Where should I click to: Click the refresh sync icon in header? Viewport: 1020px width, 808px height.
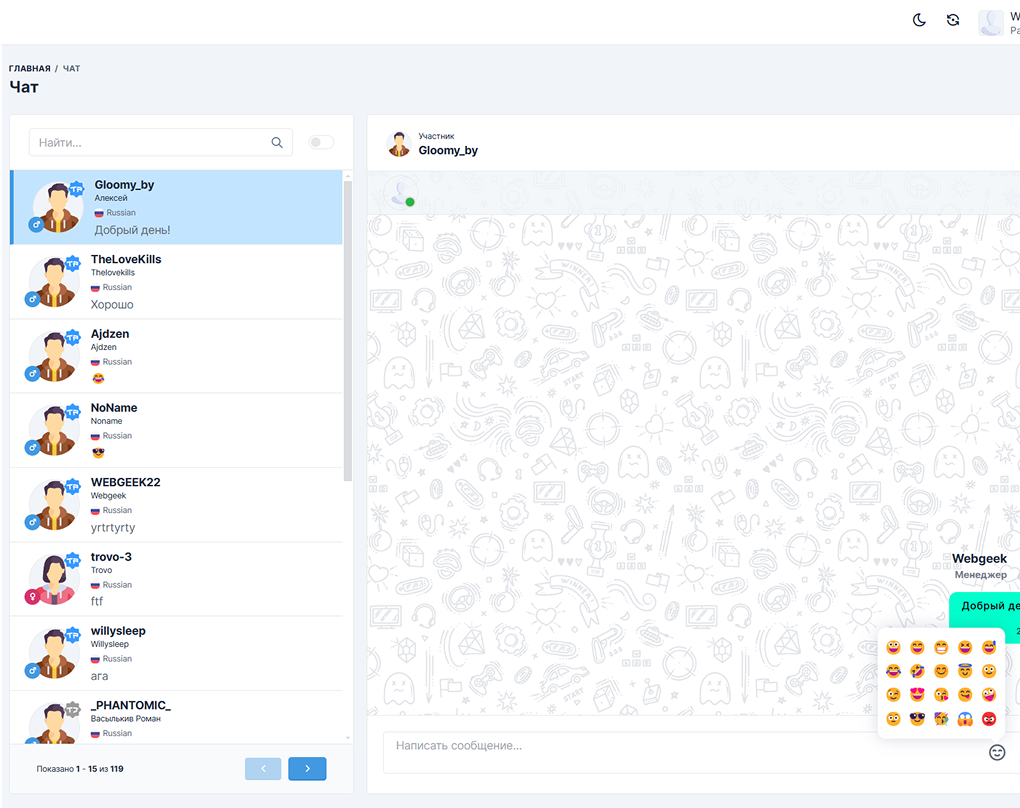(953, 20)
